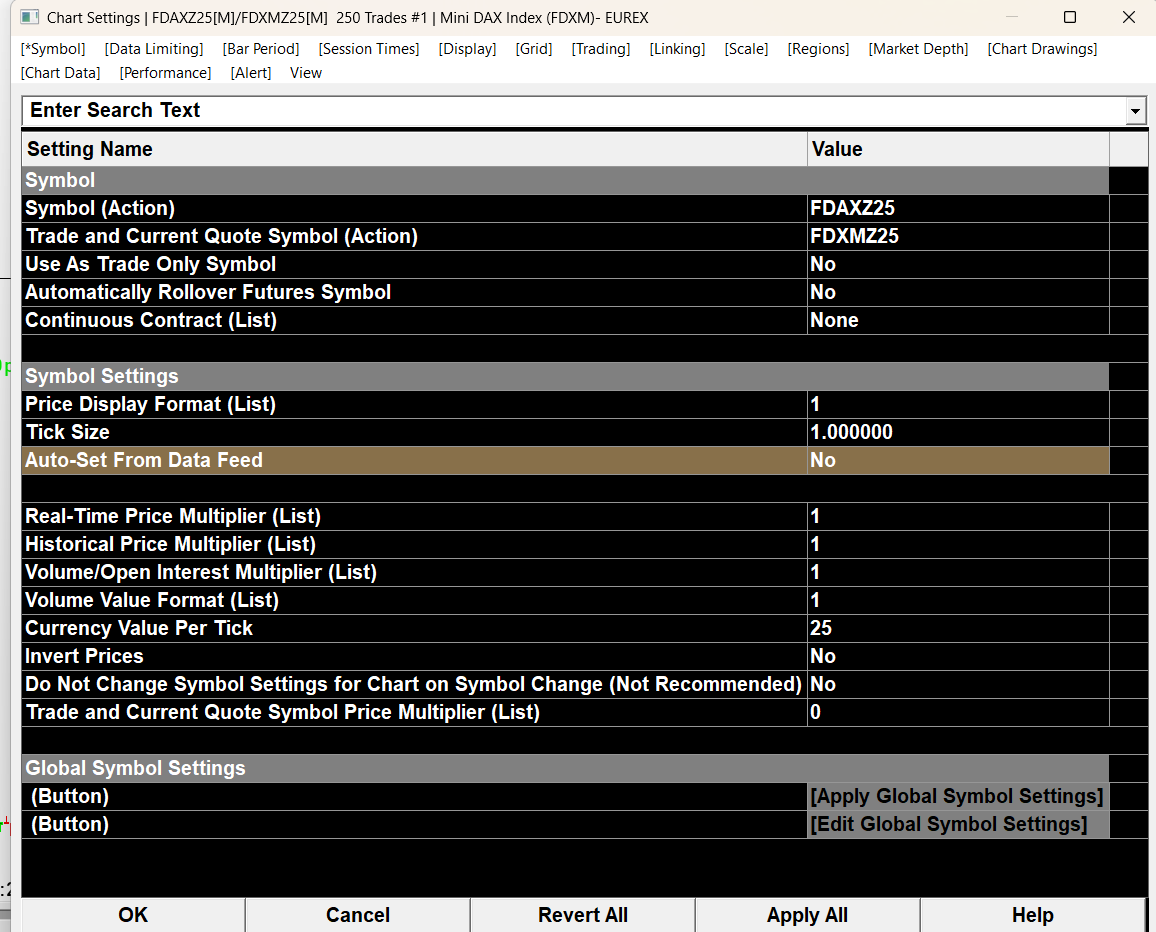
Task: Click the Tick Size value field
Action: click(958, 432)
